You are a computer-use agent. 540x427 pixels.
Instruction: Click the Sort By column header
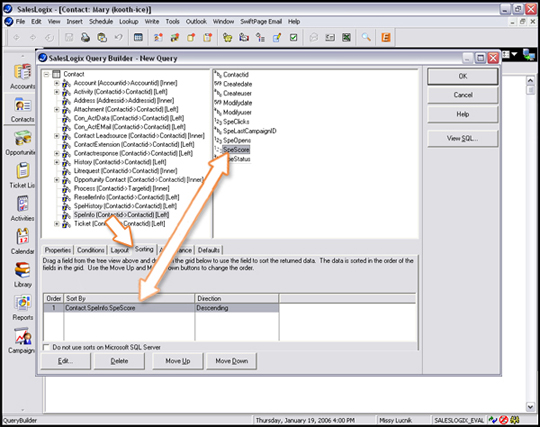[129, 298]
